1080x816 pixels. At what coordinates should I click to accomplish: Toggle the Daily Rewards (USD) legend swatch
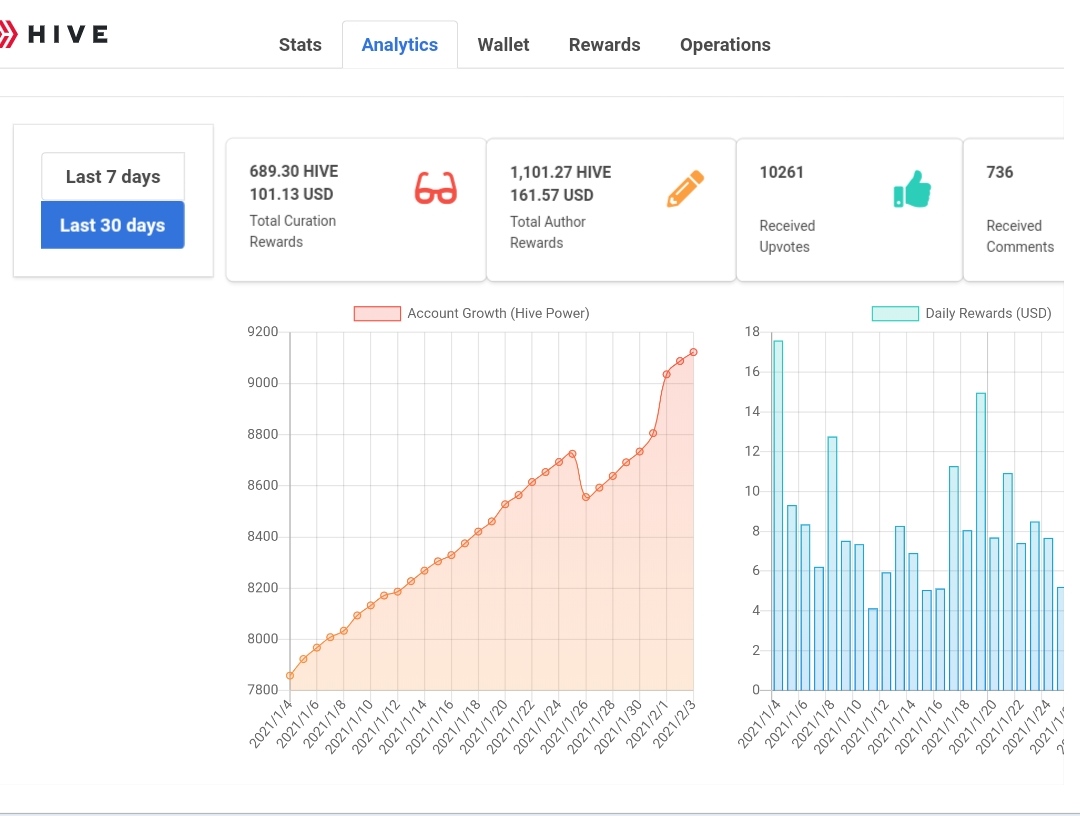point(895,313)
